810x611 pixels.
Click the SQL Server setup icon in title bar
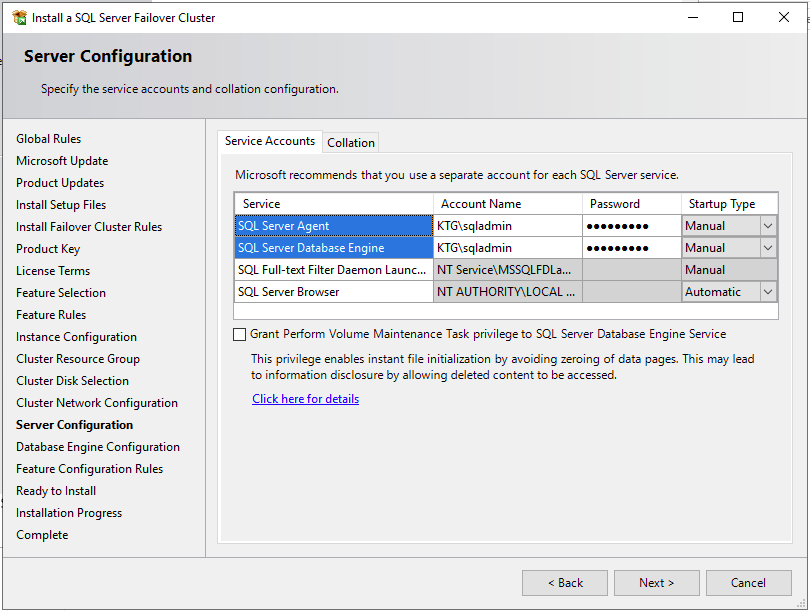[x=19, y=18]
